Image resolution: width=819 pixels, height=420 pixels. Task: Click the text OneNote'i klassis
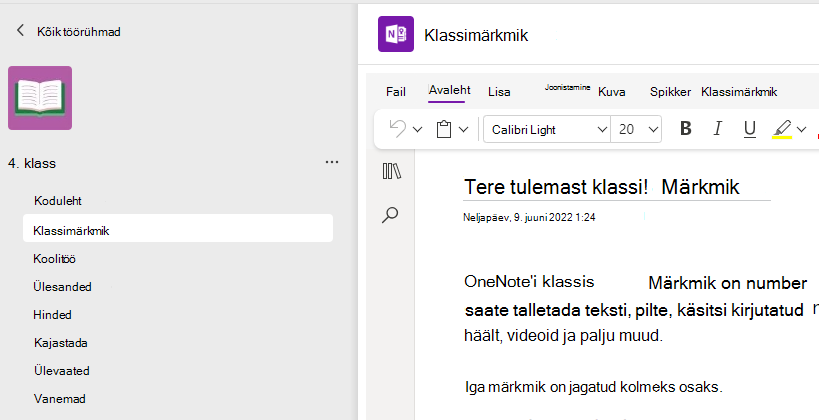[529, 282]
